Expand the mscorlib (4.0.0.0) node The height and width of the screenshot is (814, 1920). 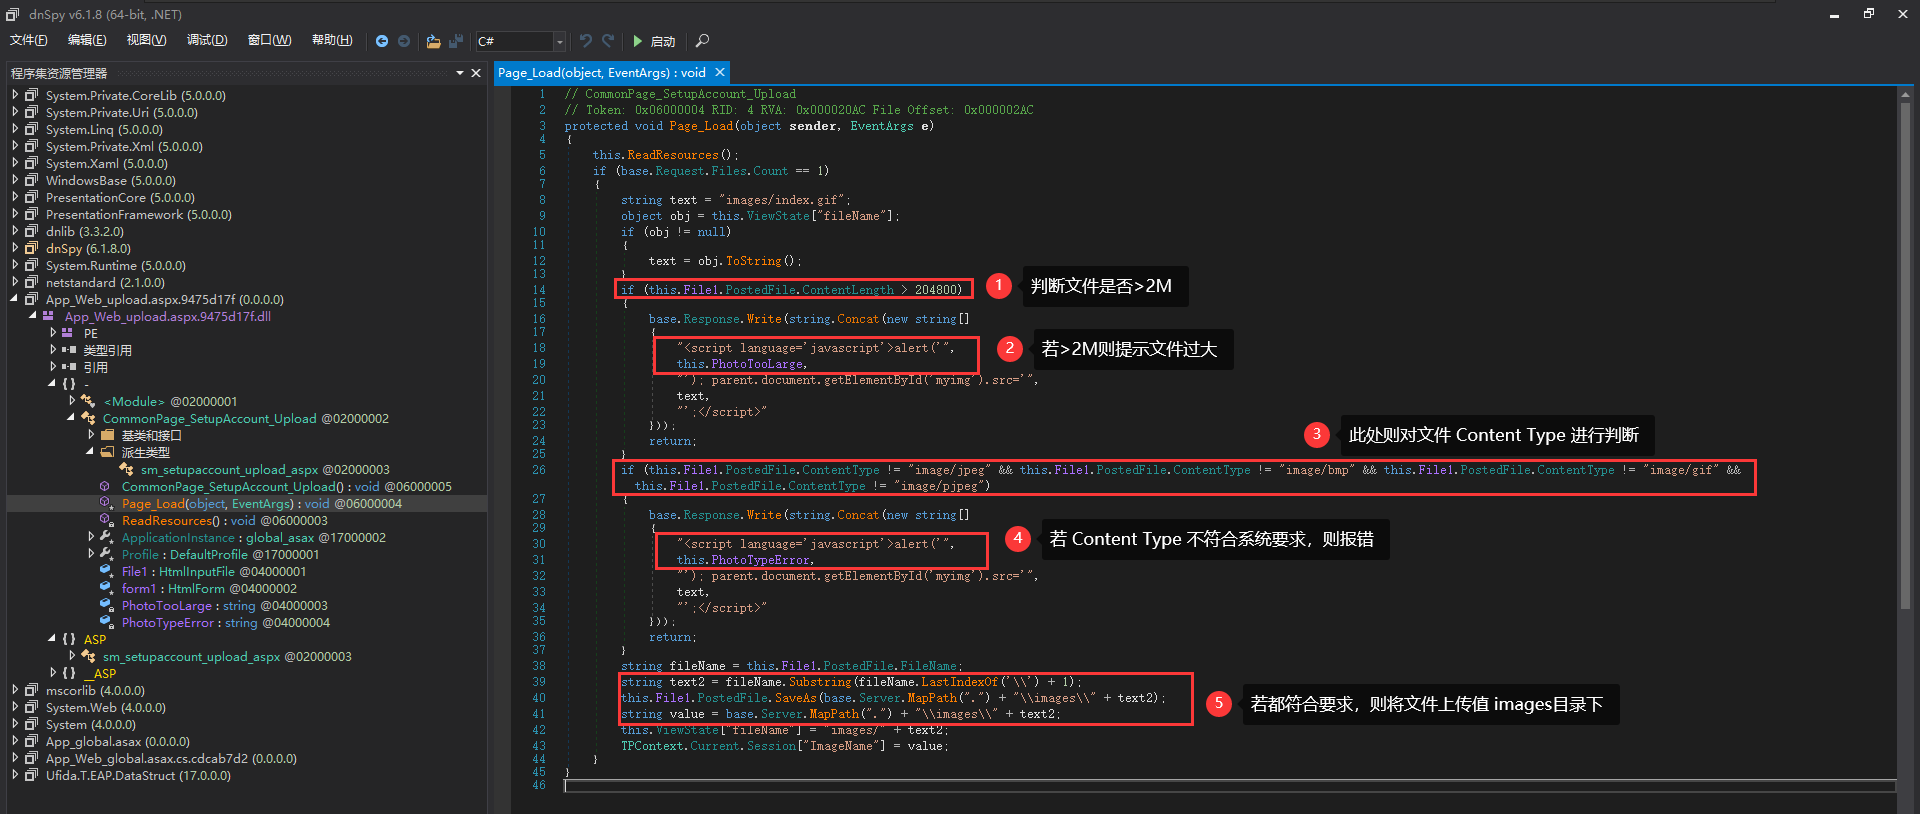click(15, 690)
